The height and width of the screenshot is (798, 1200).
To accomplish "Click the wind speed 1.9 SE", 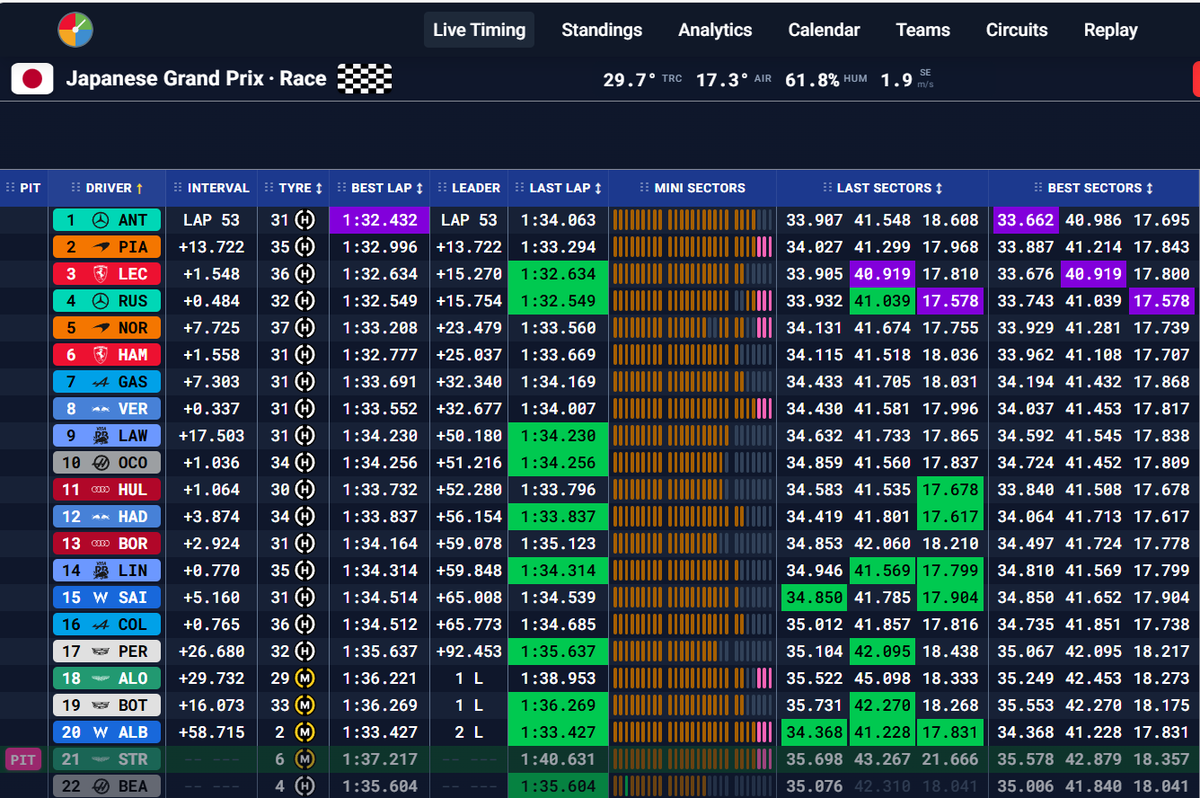I will (x=907, y=79).
